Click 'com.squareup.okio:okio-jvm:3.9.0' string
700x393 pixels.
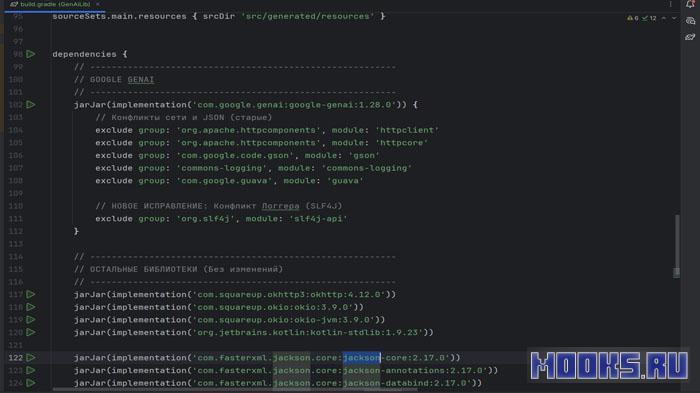283,320
